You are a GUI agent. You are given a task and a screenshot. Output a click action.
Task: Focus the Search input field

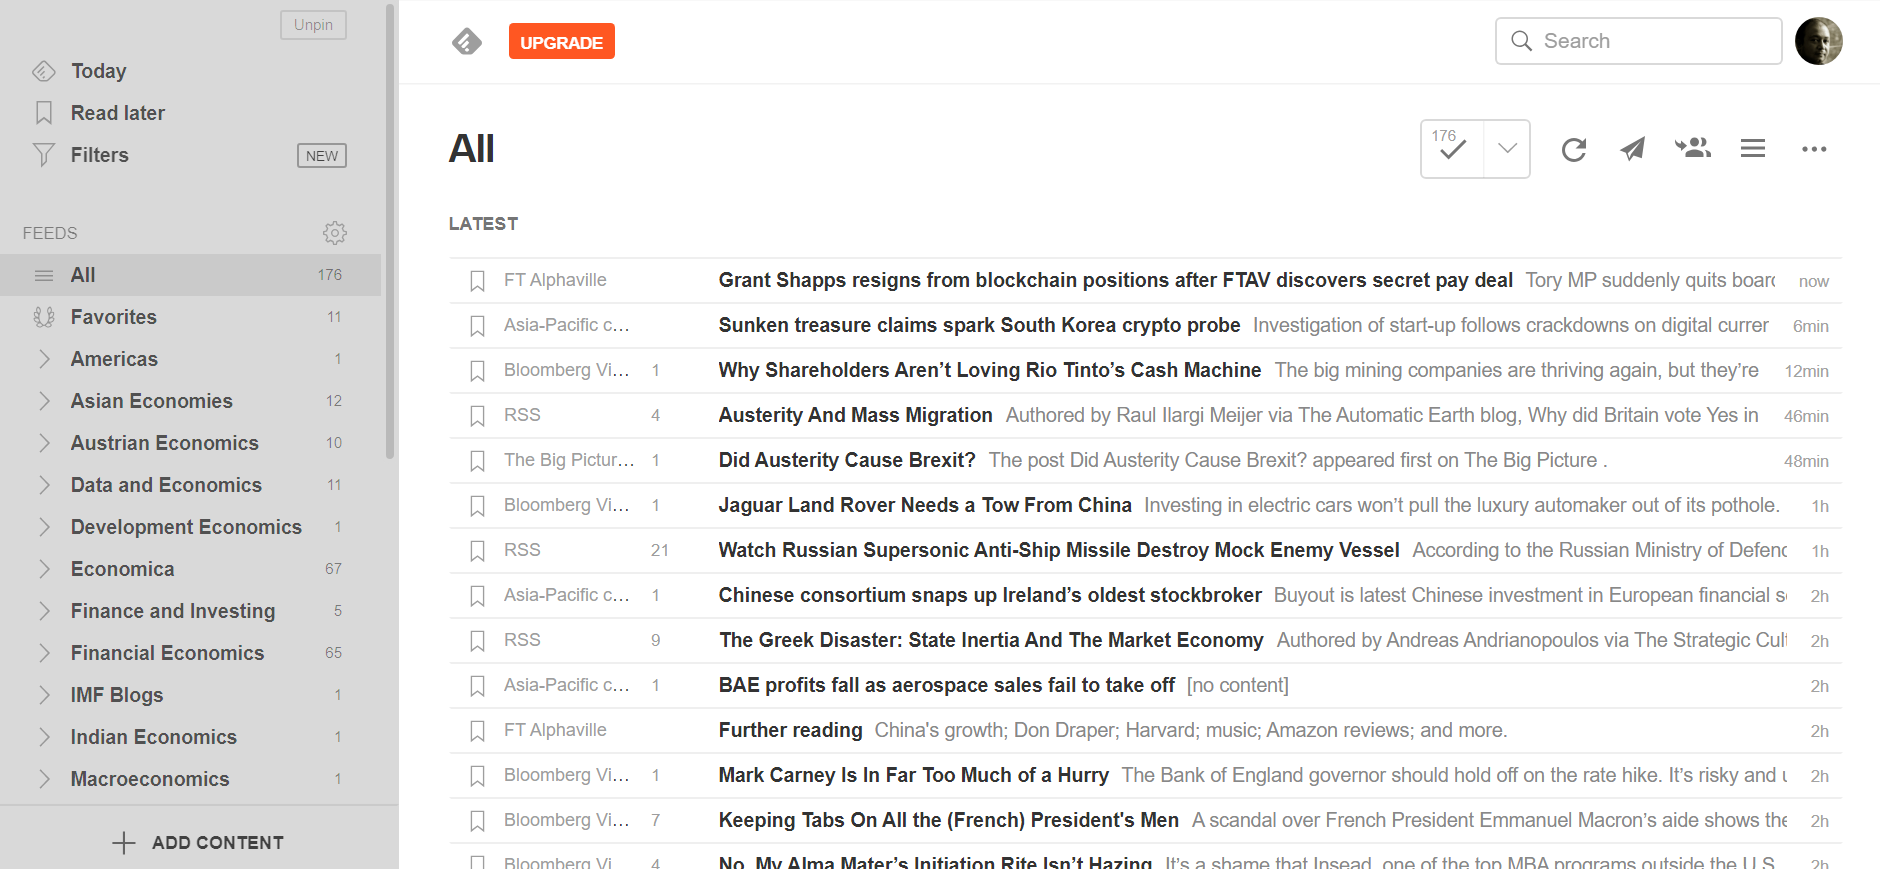click(x=1638, y=41)
